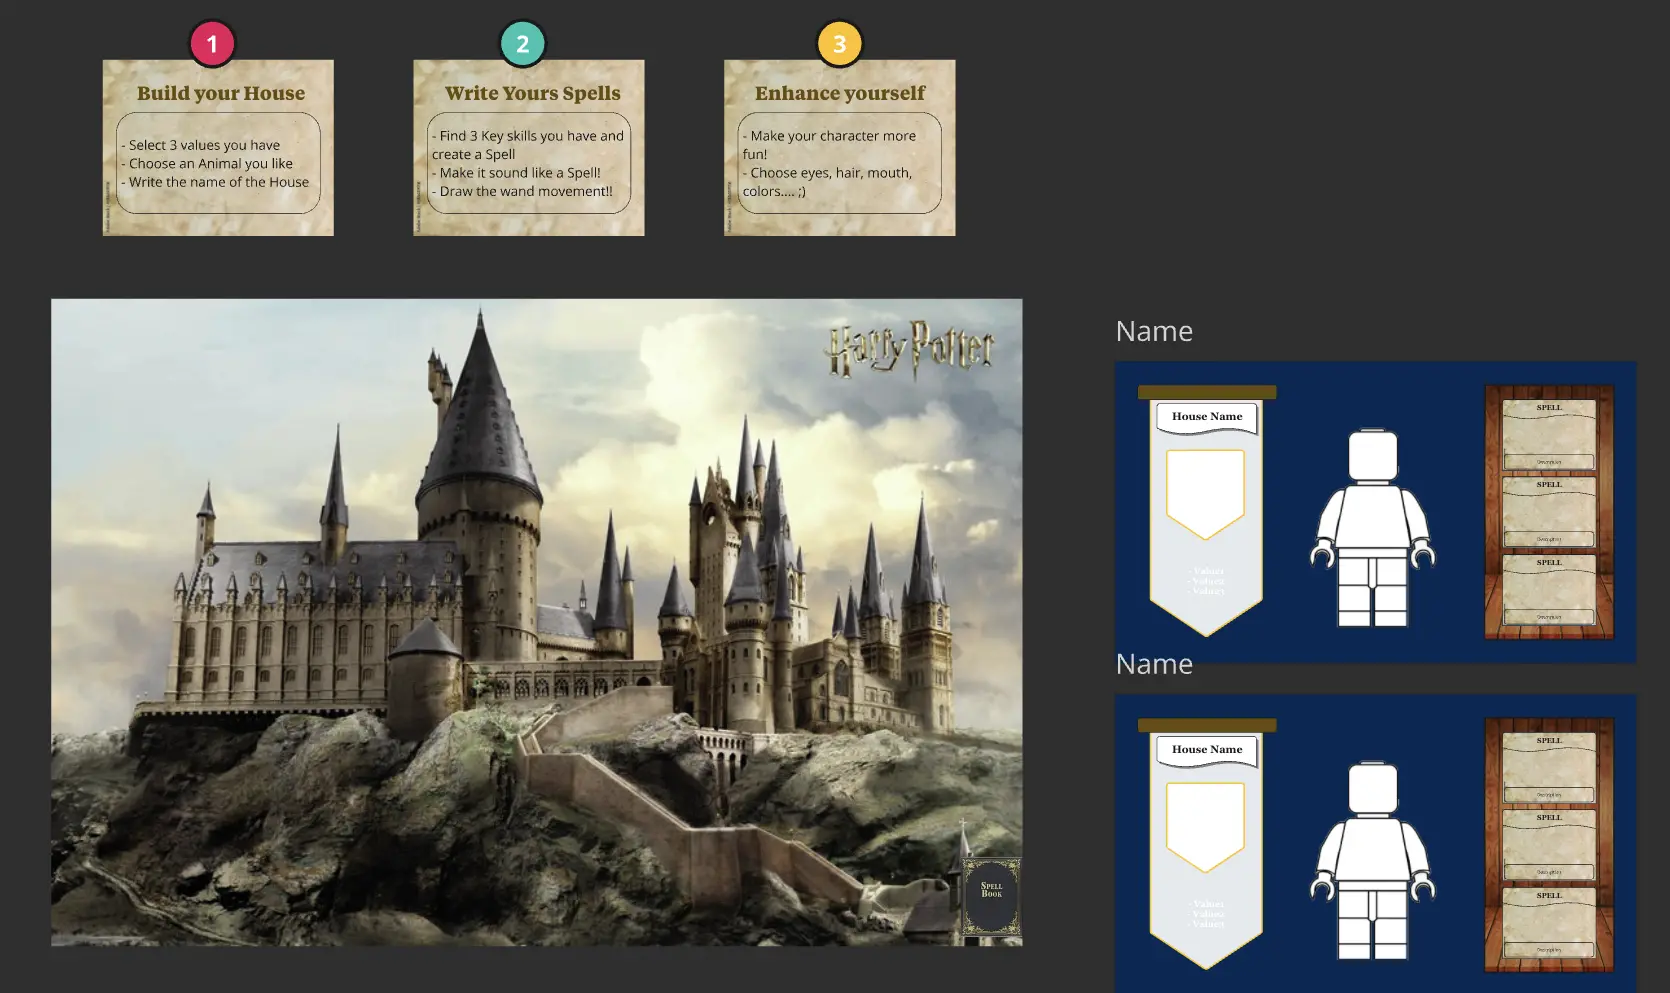Click the Values list on the bottom sheet banner
The width and height of the screenshot is (1670, 993).
tap(1207, 914)
